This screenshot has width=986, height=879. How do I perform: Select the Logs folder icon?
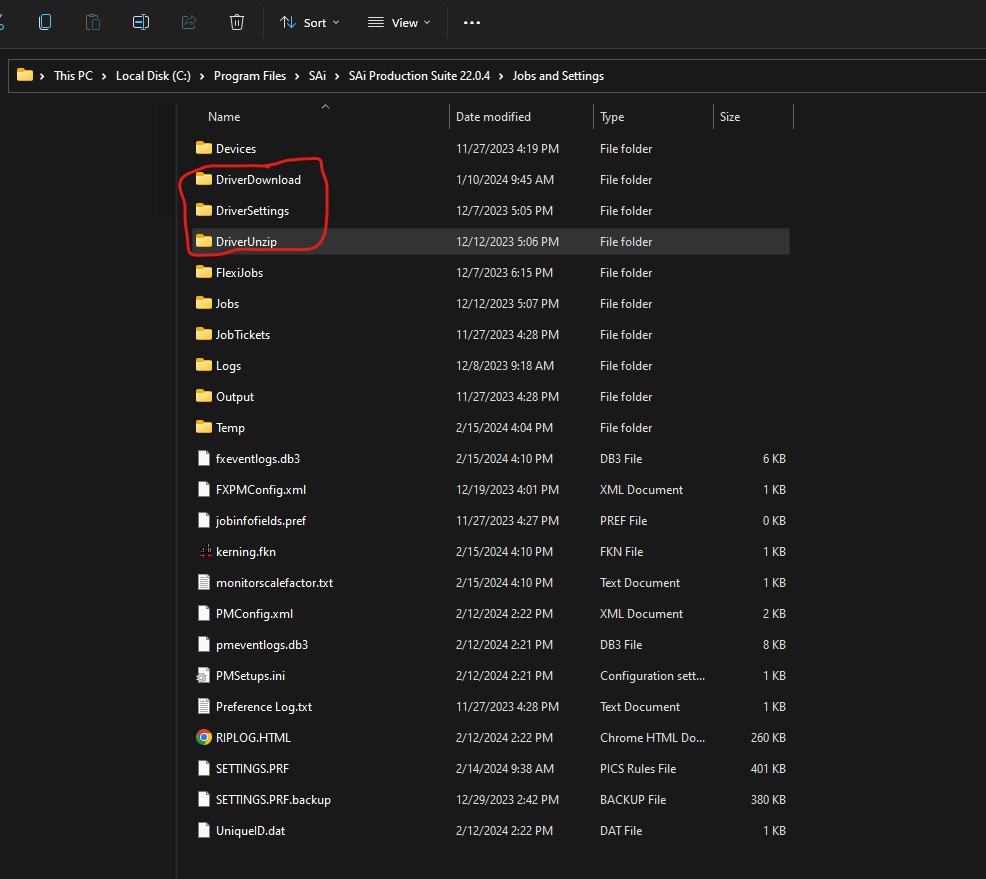point(204,365)
